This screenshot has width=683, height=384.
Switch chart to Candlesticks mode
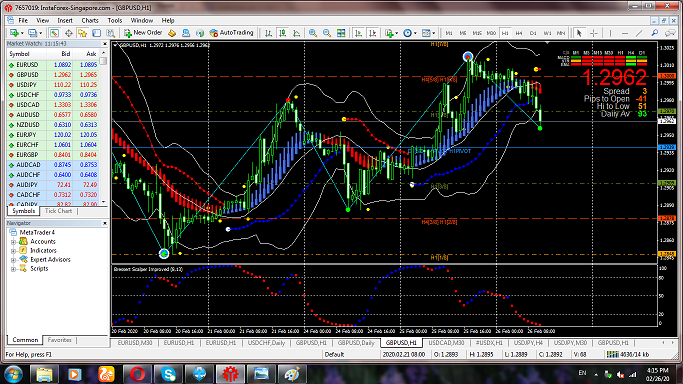[282, 33]
